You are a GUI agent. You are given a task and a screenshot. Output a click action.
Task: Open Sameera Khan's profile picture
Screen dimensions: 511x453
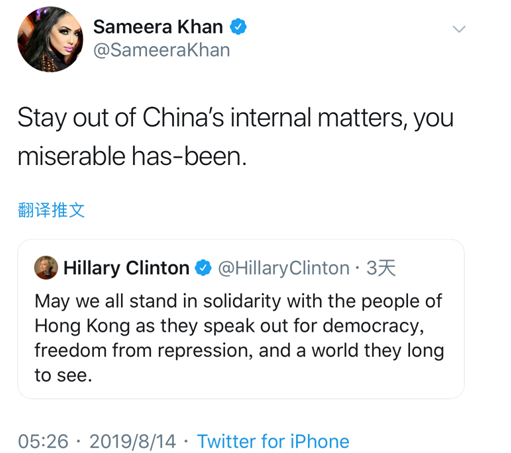point(50,39)
